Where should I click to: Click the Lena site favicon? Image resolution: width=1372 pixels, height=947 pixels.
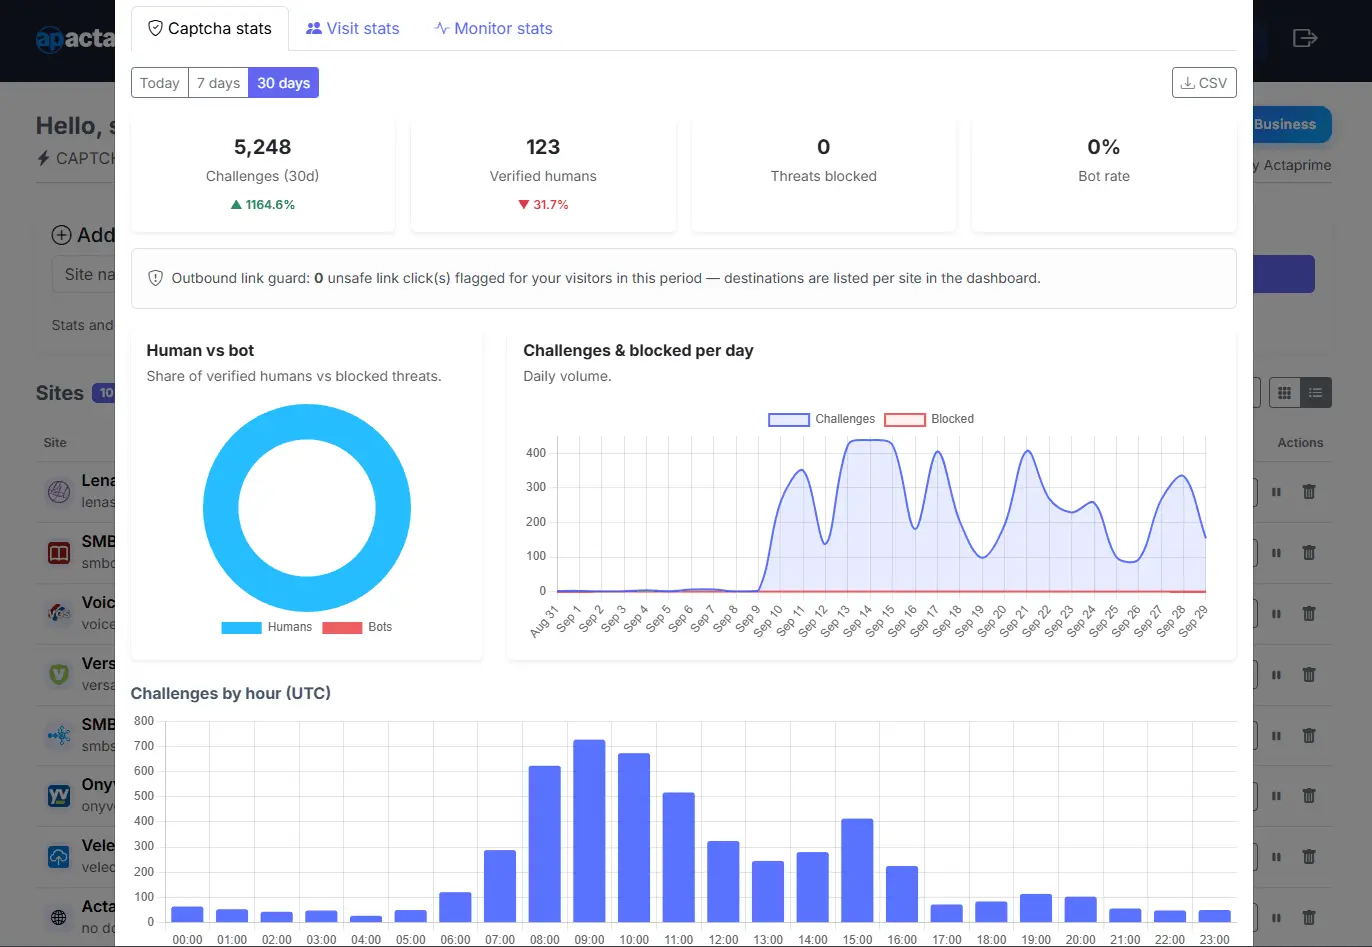[x=59, y=491]
